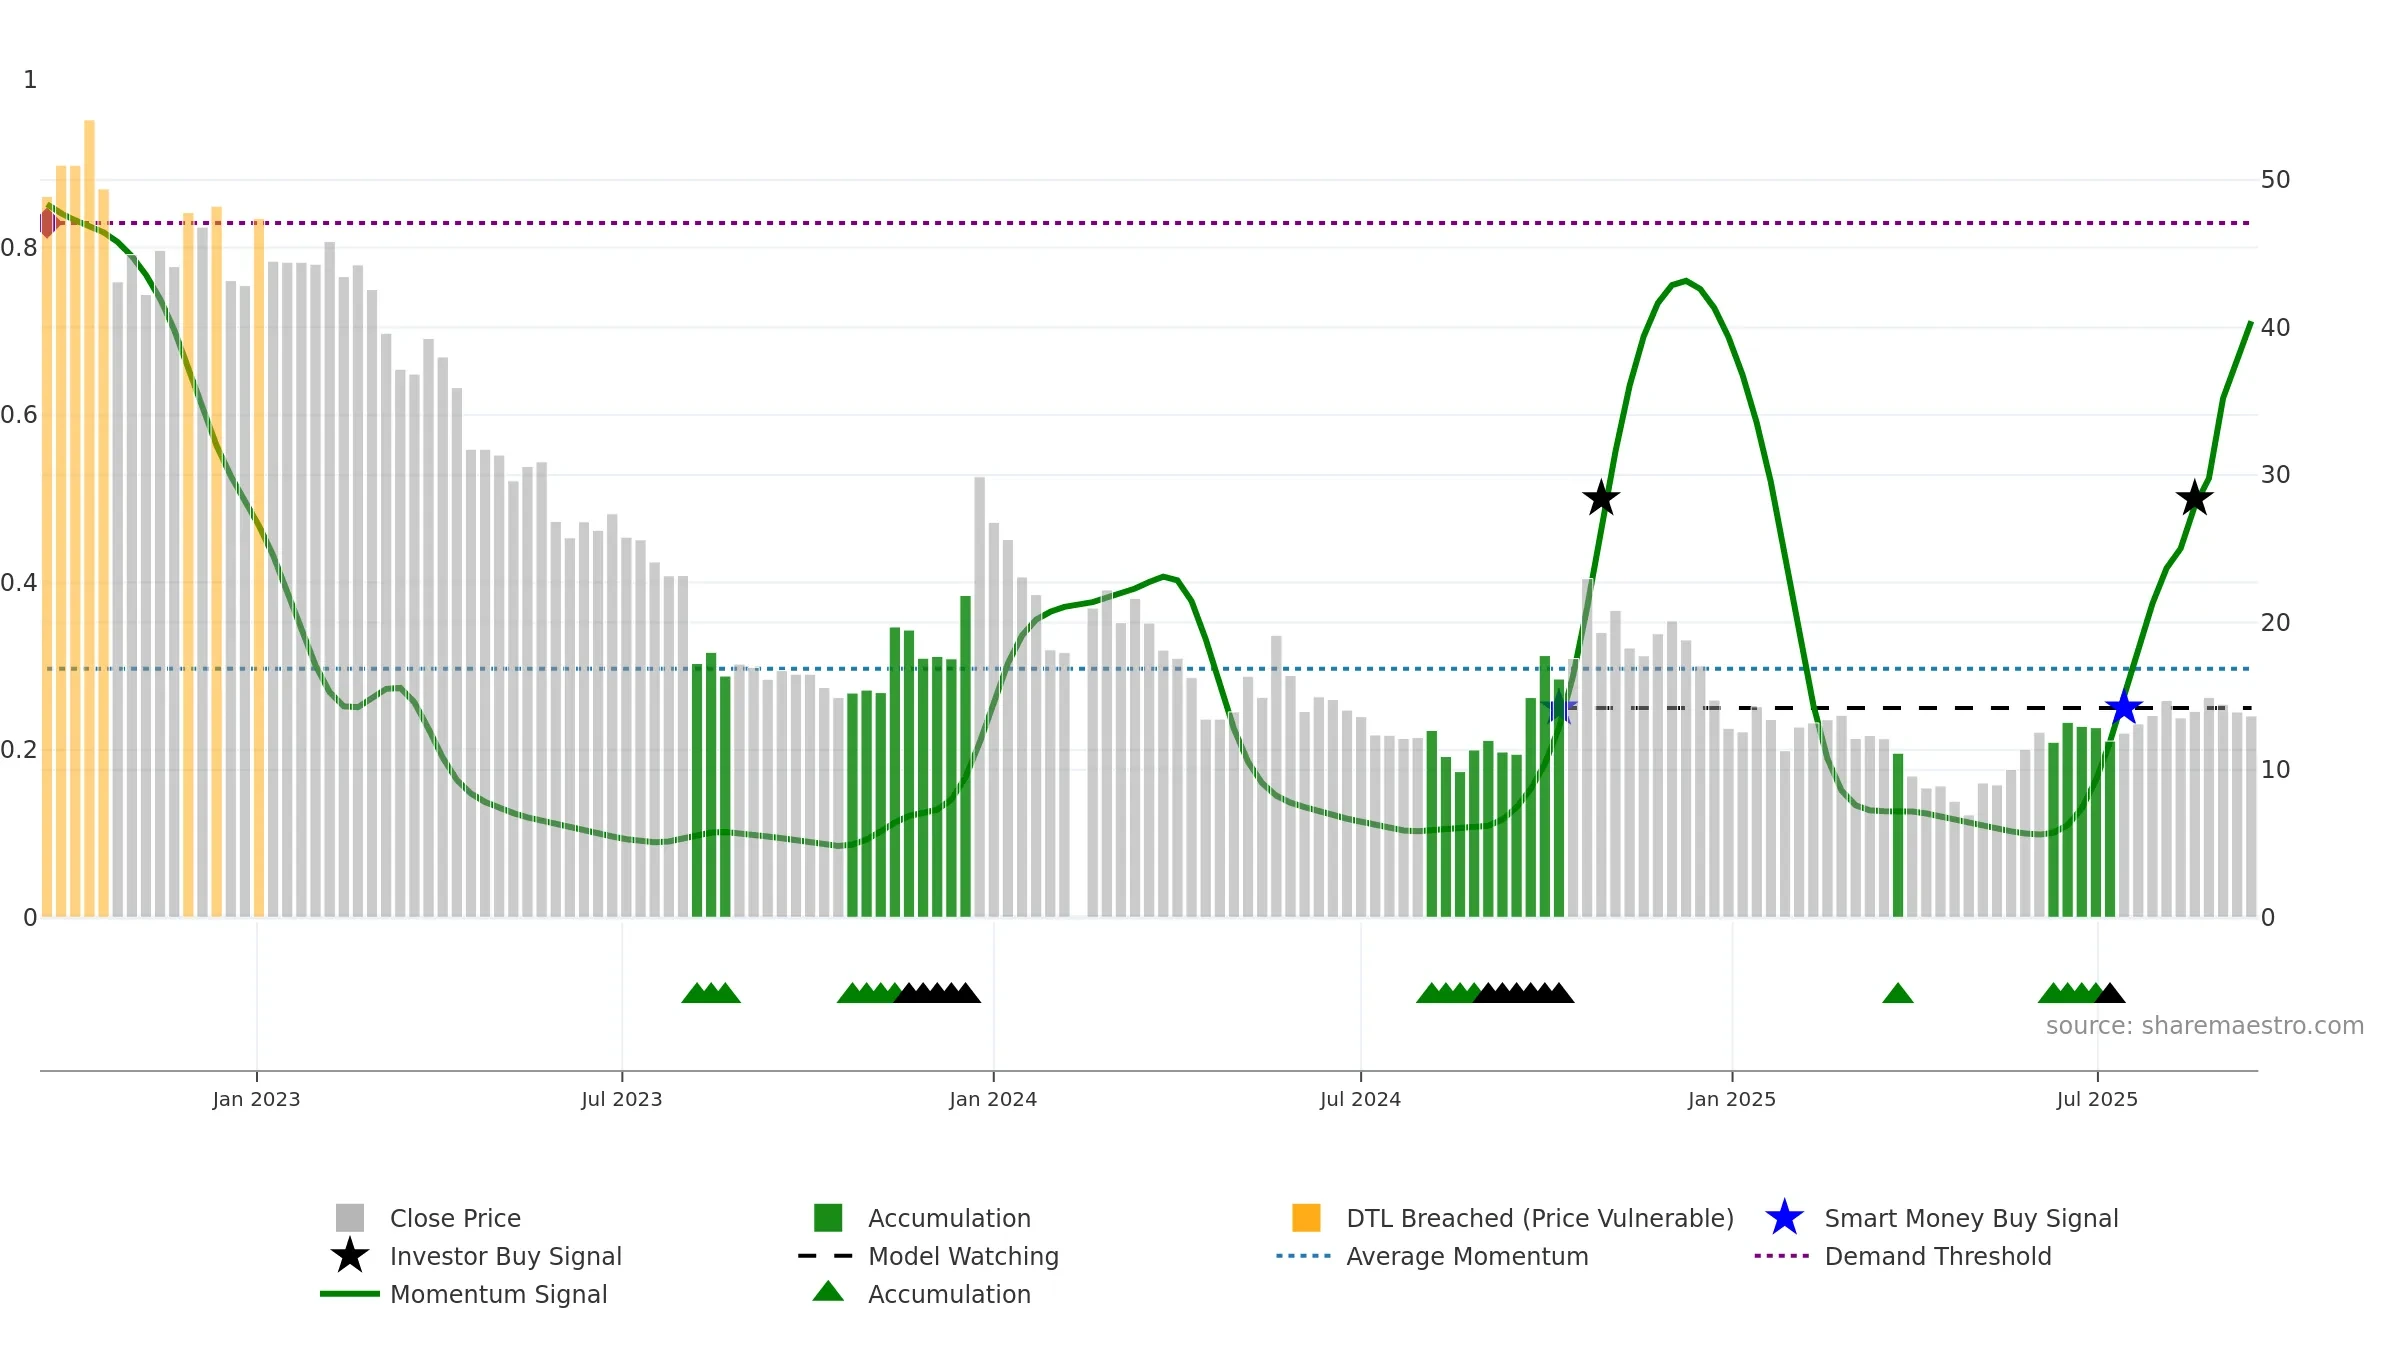Hide the Demand Threshold legend entry
Screen dimensions: 2400x1350
(1938, 1256)
